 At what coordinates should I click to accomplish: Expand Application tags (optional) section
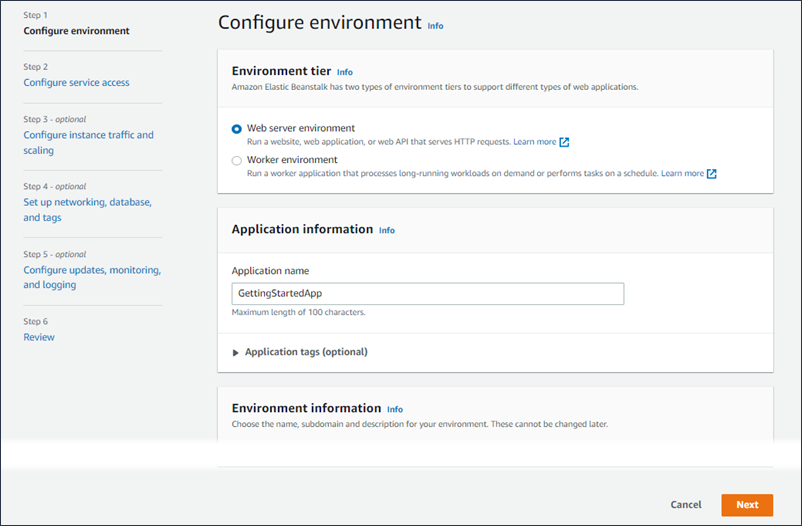pos(237,352)
